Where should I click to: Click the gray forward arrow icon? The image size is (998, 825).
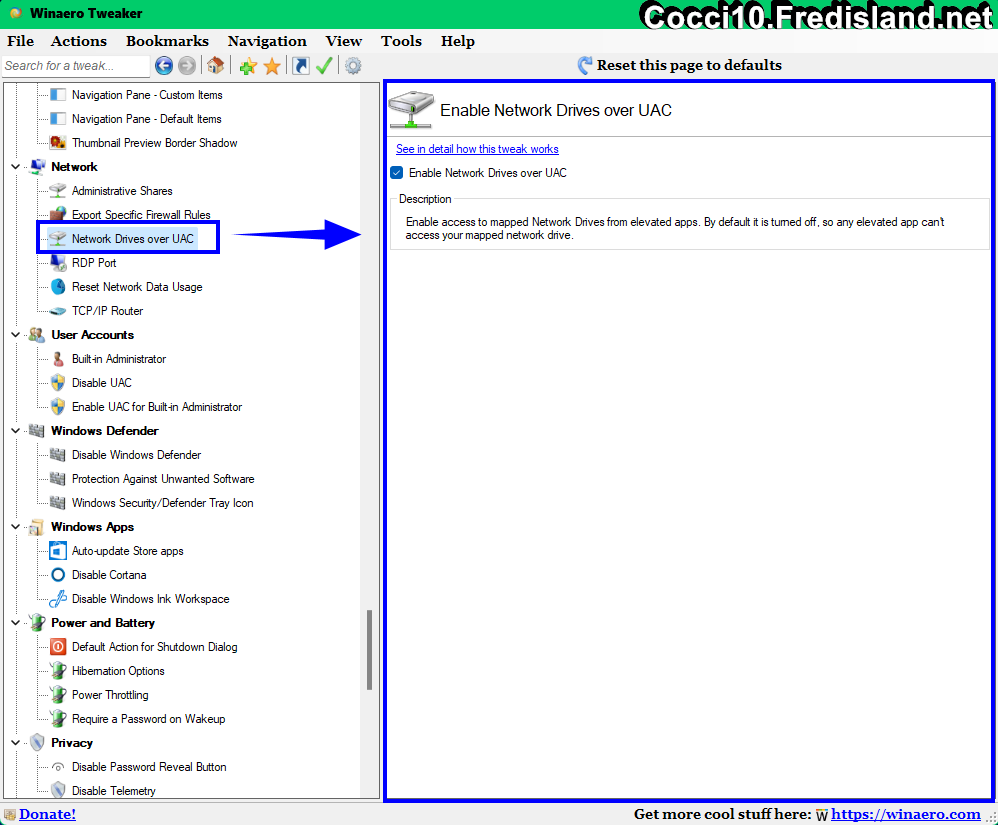point(186,66)
